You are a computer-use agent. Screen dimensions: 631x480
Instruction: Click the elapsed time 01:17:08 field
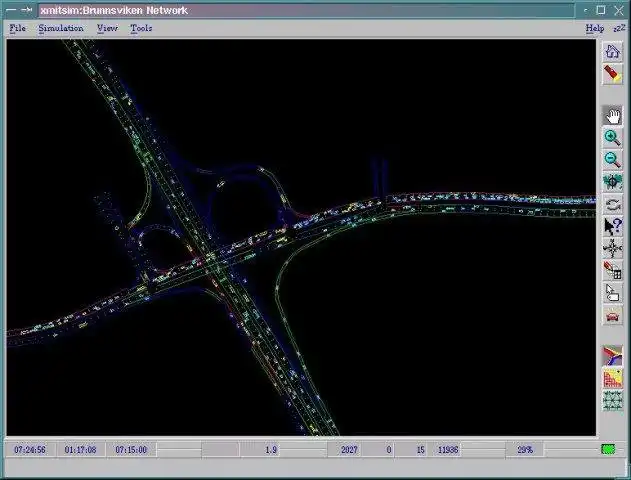pyautogui.click(x=80, y=449)
